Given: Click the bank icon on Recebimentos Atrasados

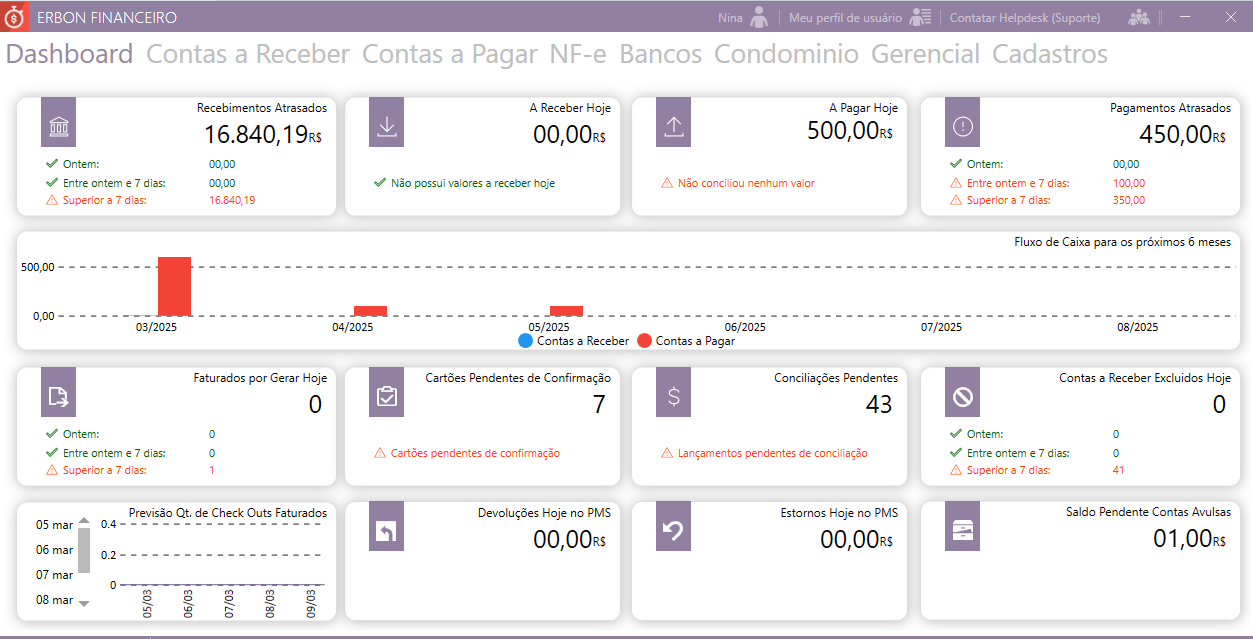Looking at the screenshot, I should click(58, 127).
